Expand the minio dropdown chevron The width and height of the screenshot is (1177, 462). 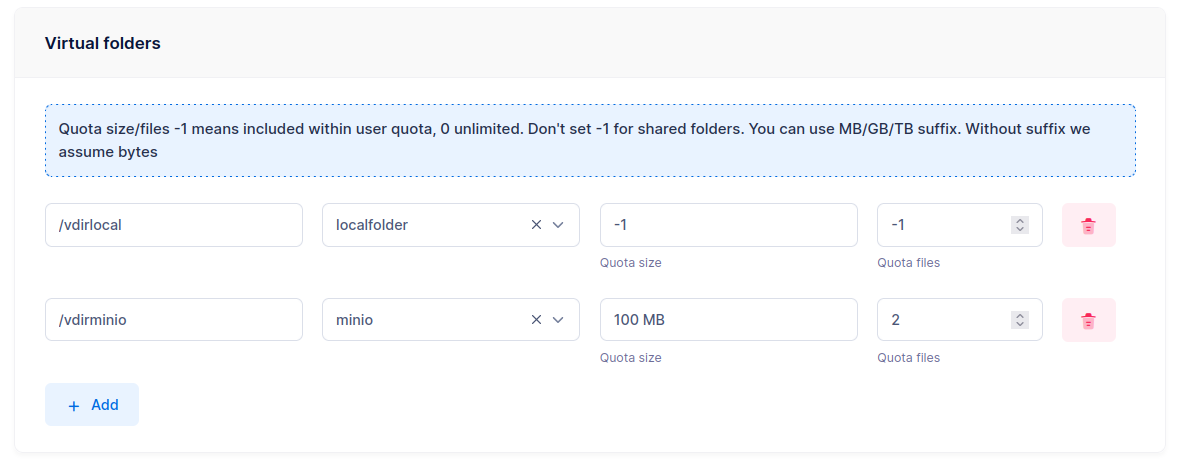(x=558, y=320)
